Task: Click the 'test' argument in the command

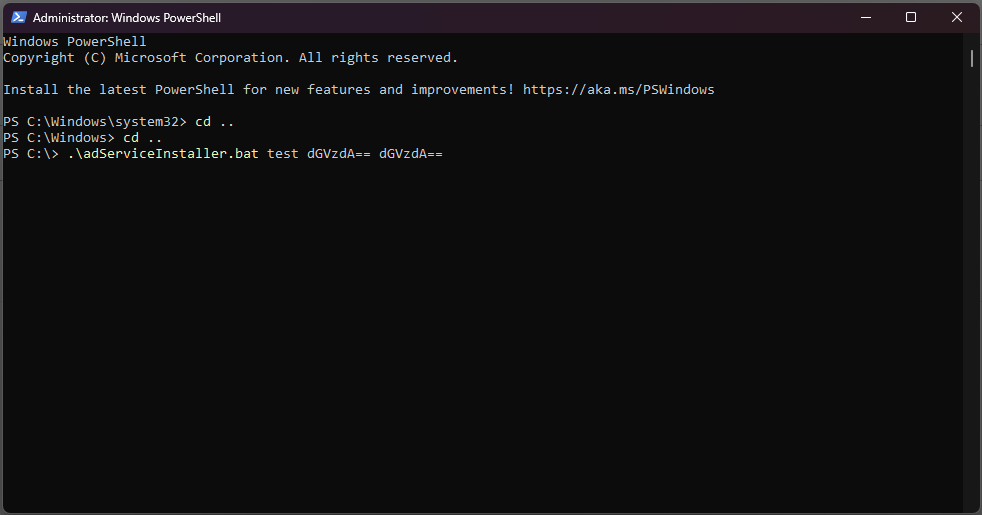Action: click(283, 154)
